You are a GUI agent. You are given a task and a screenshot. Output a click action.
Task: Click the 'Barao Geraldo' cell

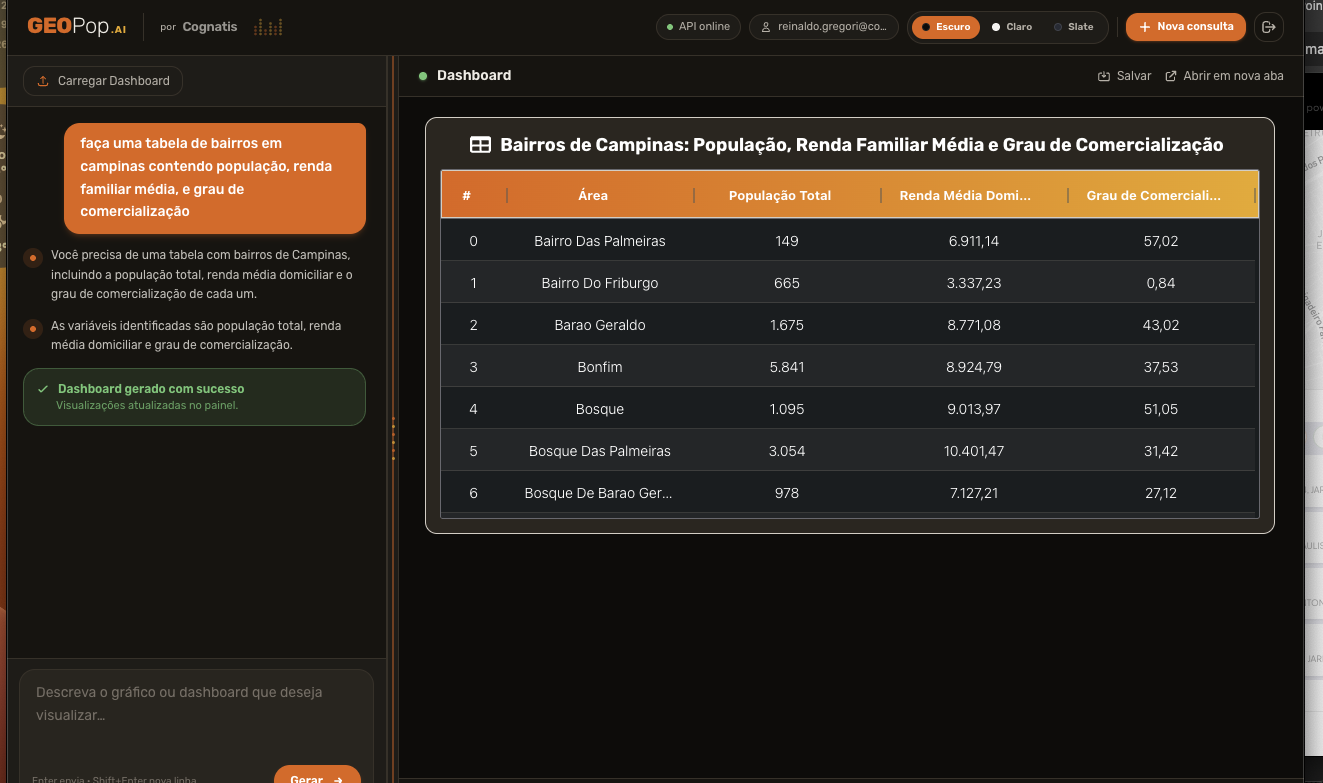(x=600, y=325)
